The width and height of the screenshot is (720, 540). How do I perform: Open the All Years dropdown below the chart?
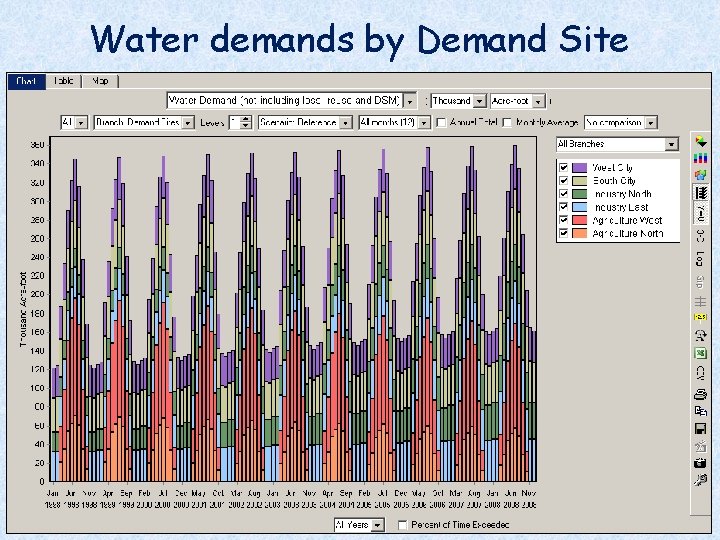pyautogui.click(x=359, y=524)
